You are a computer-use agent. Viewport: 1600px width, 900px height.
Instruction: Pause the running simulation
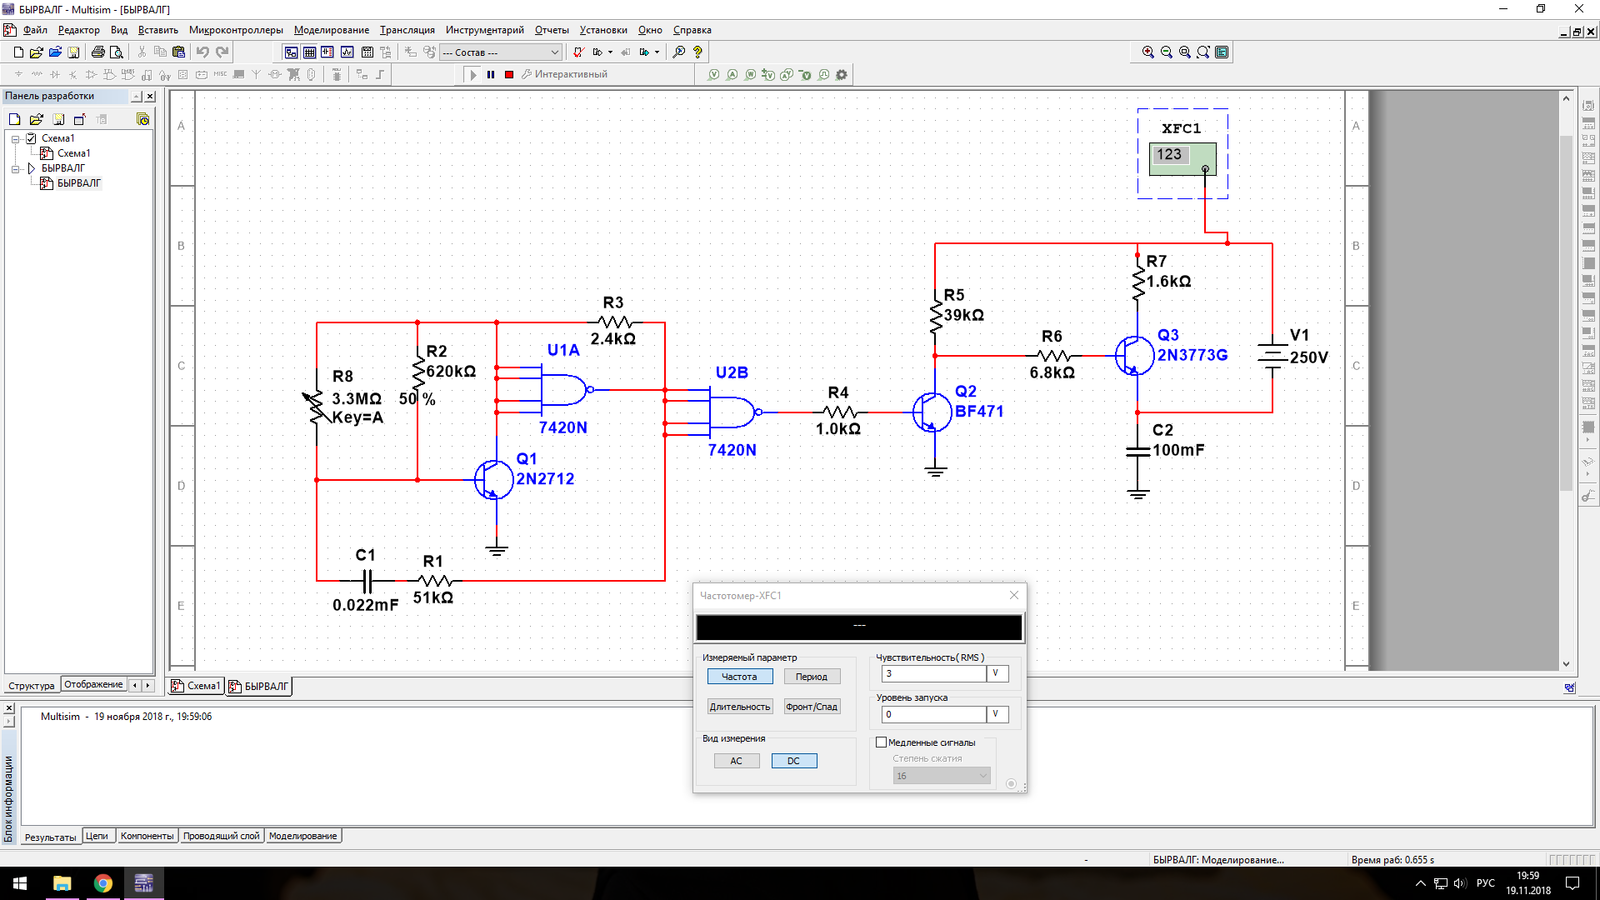click(490, 75)
